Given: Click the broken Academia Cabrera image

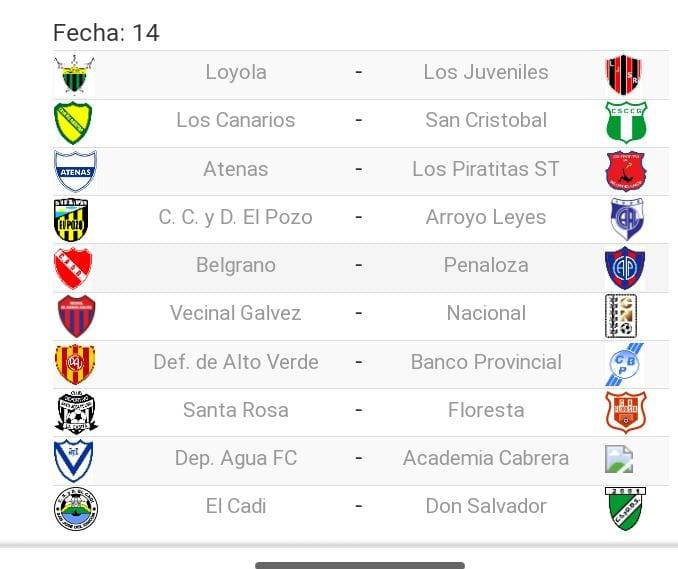Looking at the screenshot, I should pos(620,458).
